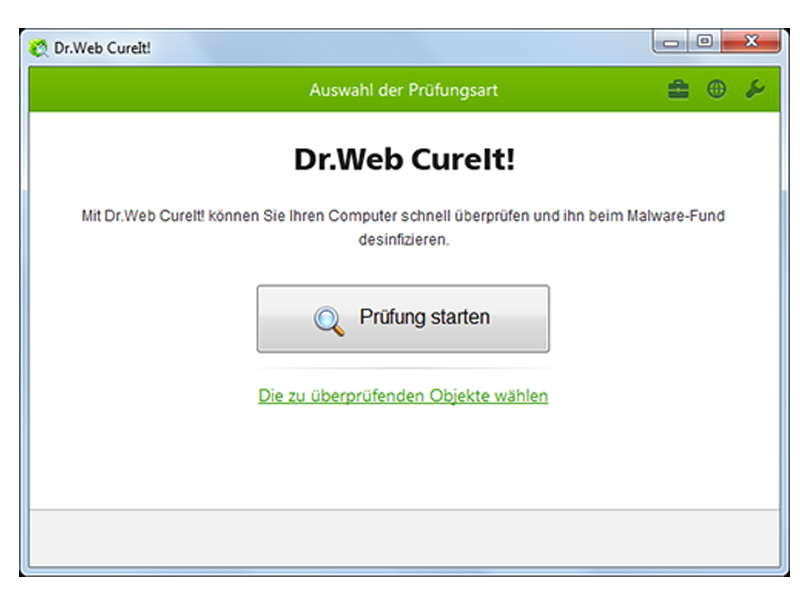Image resolution: width=800 pixels, height=600 pixels.
Task: Open 'Die zu überprüfenden Objekte wählen' link
Action: [403, 396]
